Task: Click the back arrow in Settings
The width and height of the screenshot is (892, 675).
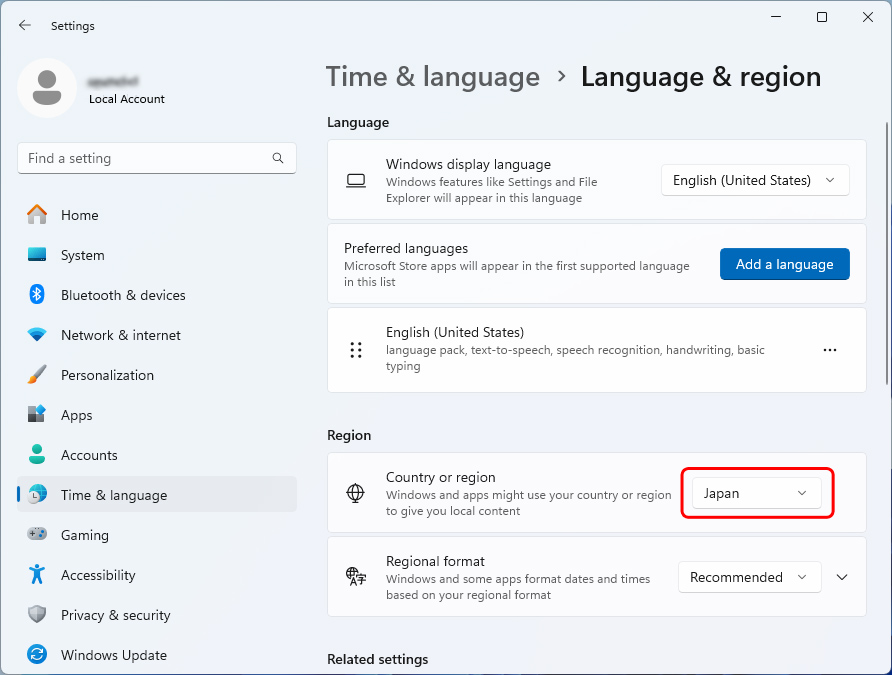Action: pos(24,25)
